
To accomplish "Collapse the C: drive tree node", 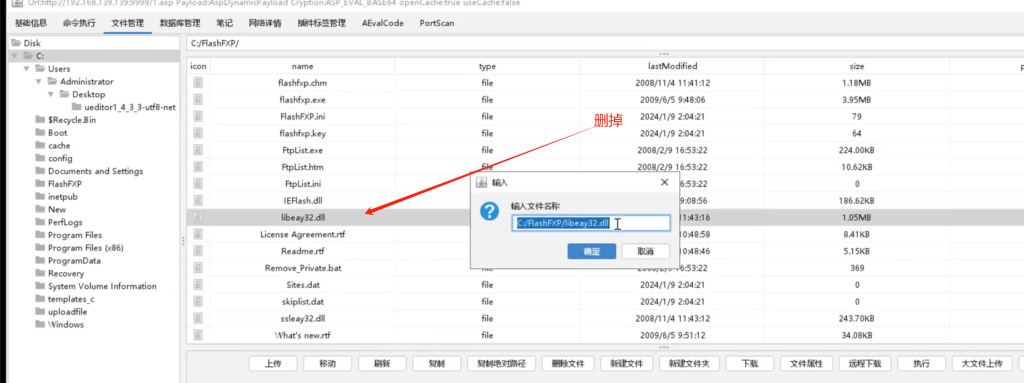I will coord(14,56).
